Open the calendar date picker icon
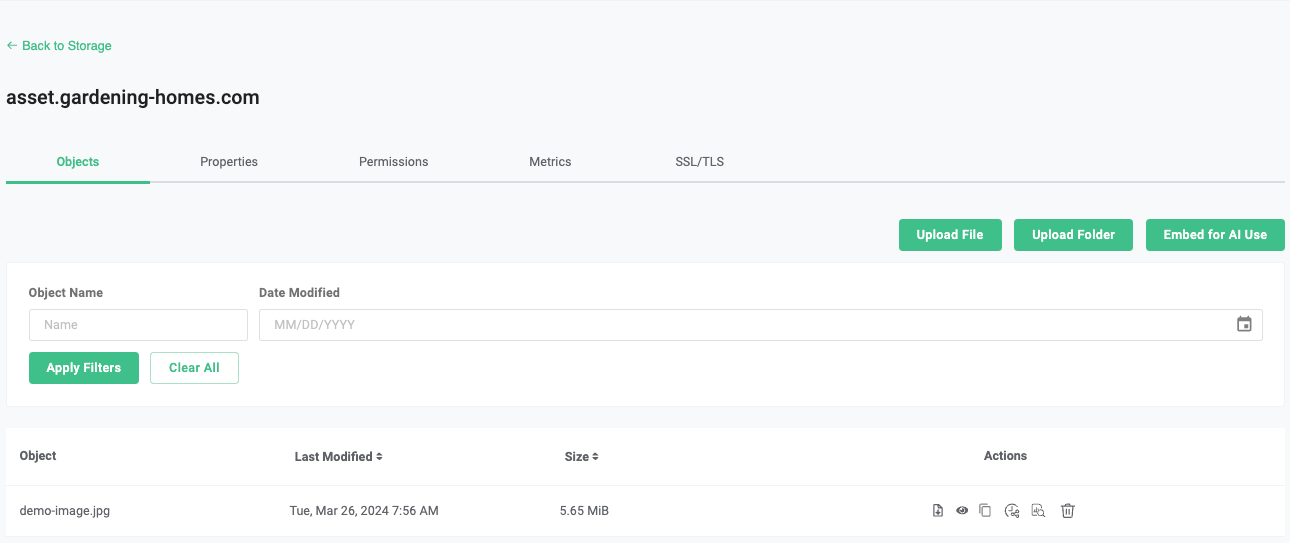The image size is (1290, 543). (x=1244, y=324)
